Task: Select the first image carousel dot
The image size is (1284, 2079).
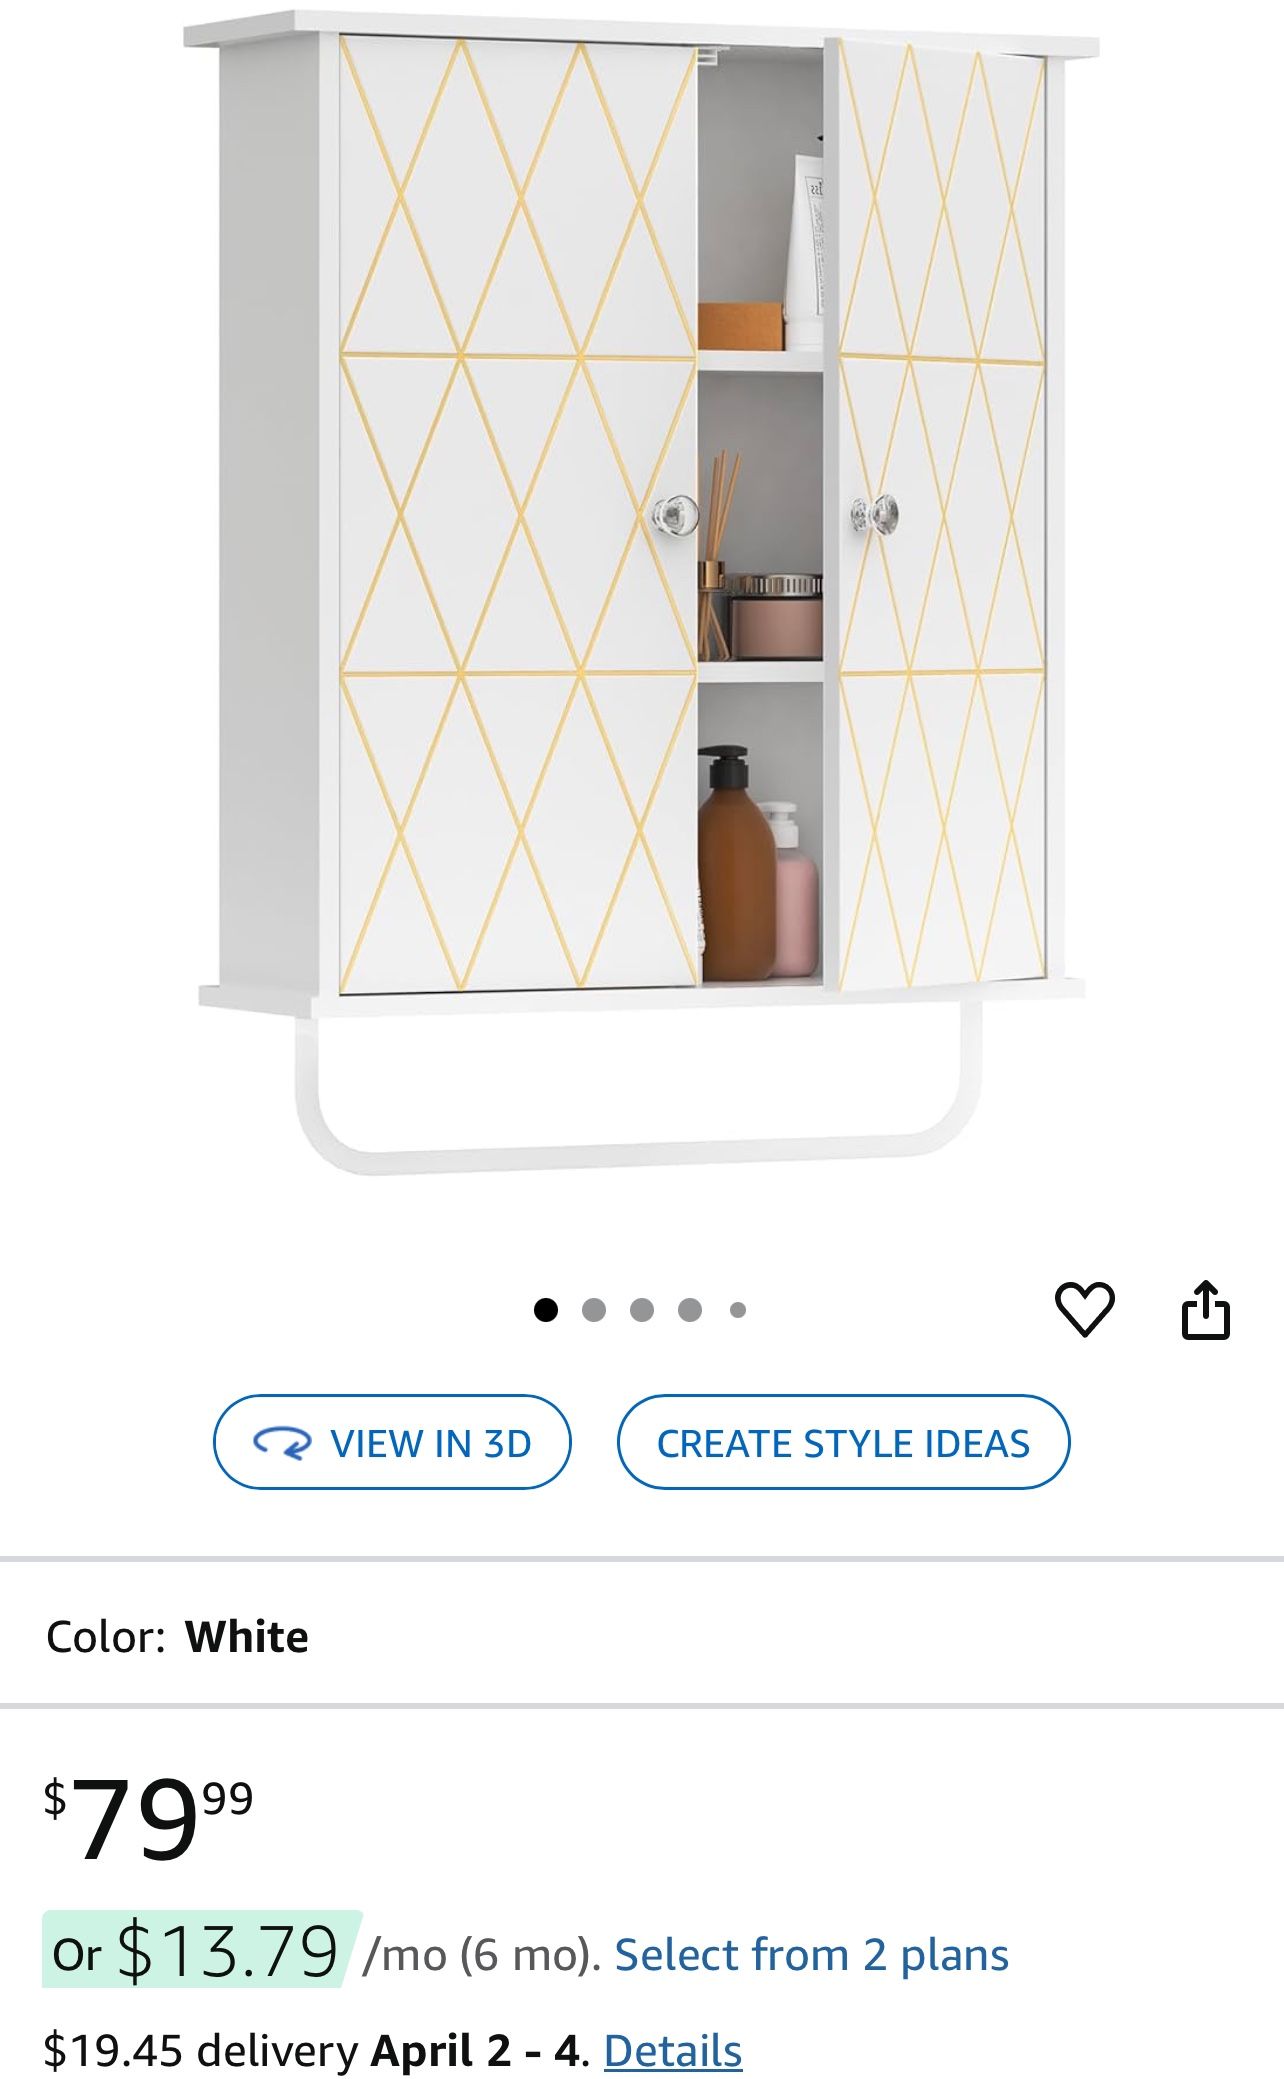Action: pos(546,1310)
